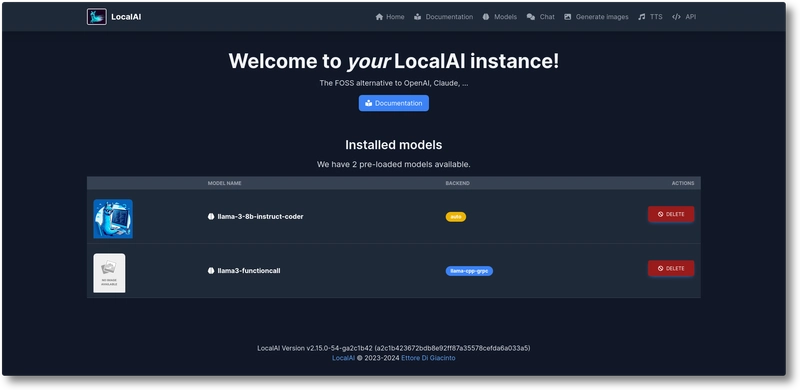The image size is (800, 390).
Task: Delete the llama-3-8b-instruct-coder model
Action: coord(671,214)
